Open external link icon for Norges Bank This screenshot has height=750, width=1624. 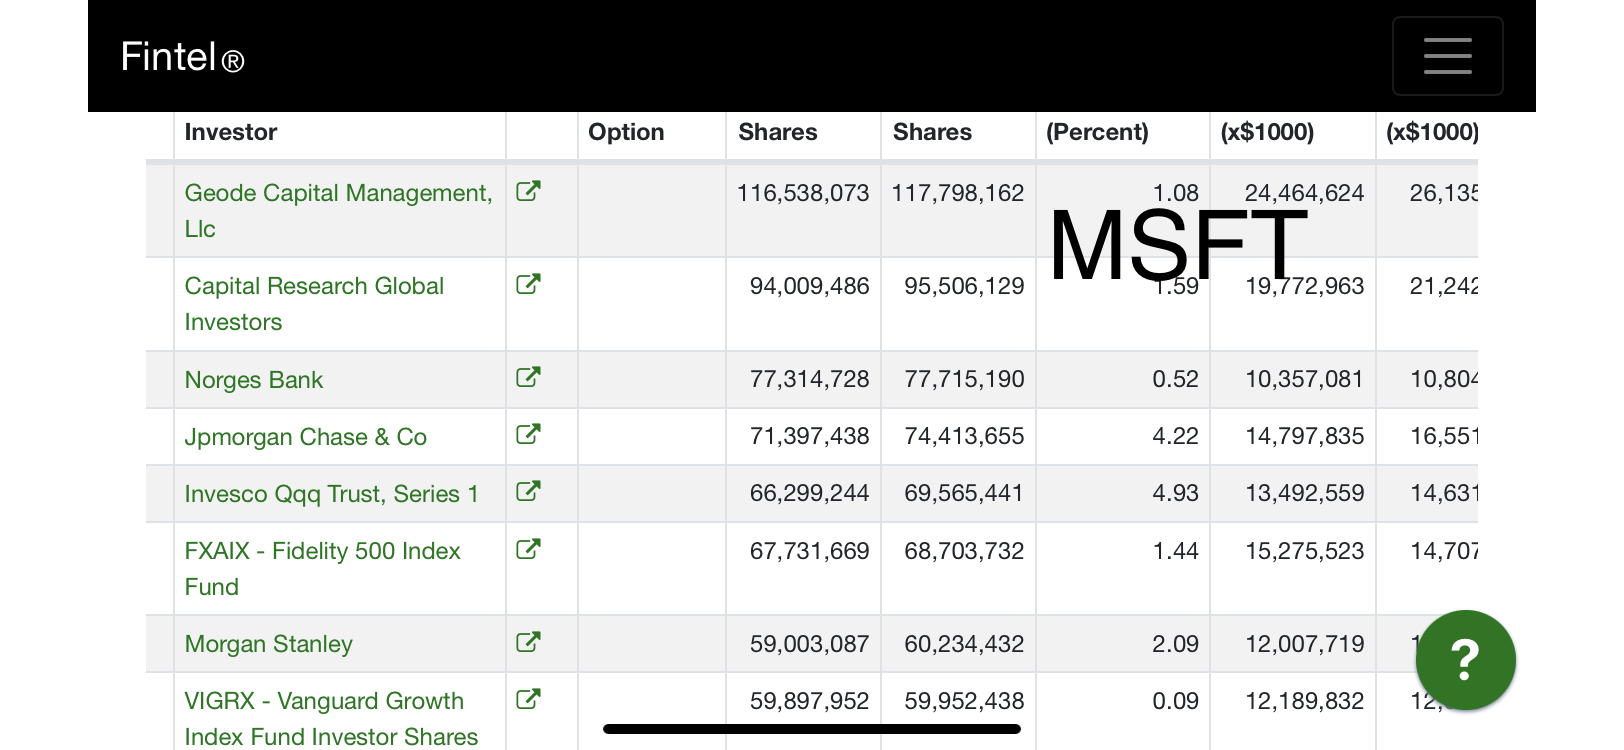coord(528,377)
